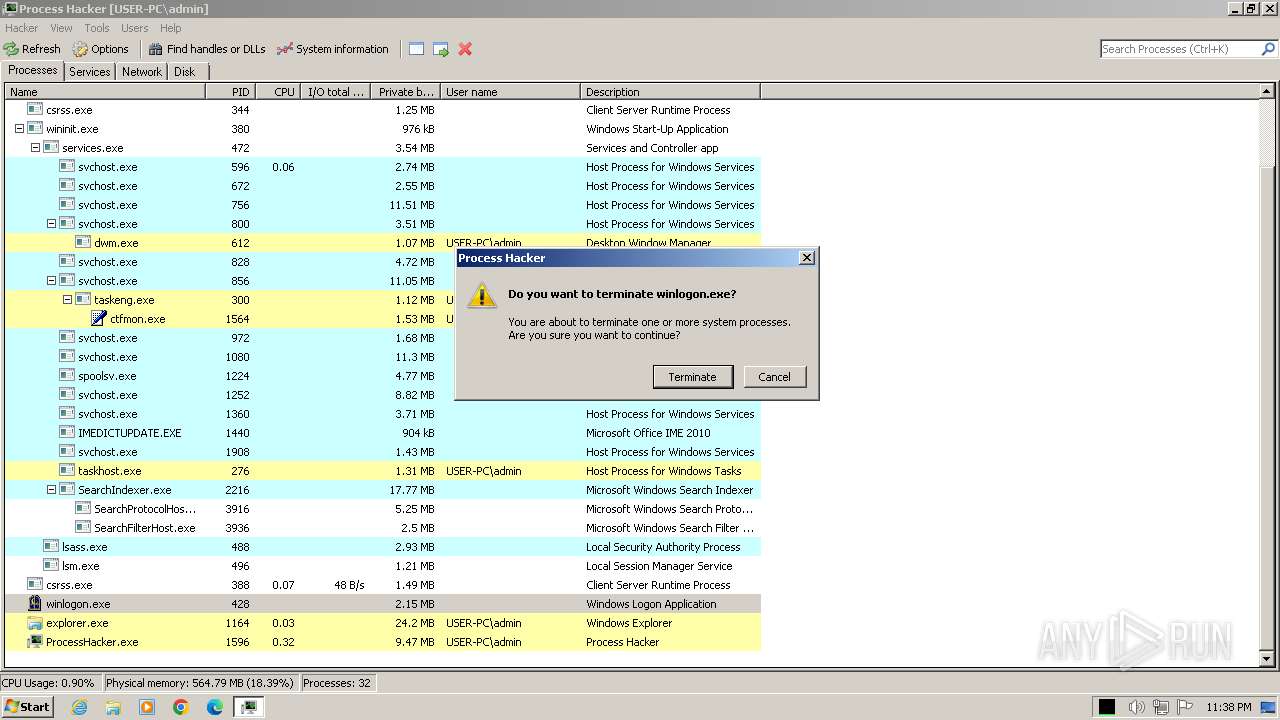Viewport: 1280px width, 720px height.
Task: Open Microsoft Edge from taskbar
Action: coord(215,707)
